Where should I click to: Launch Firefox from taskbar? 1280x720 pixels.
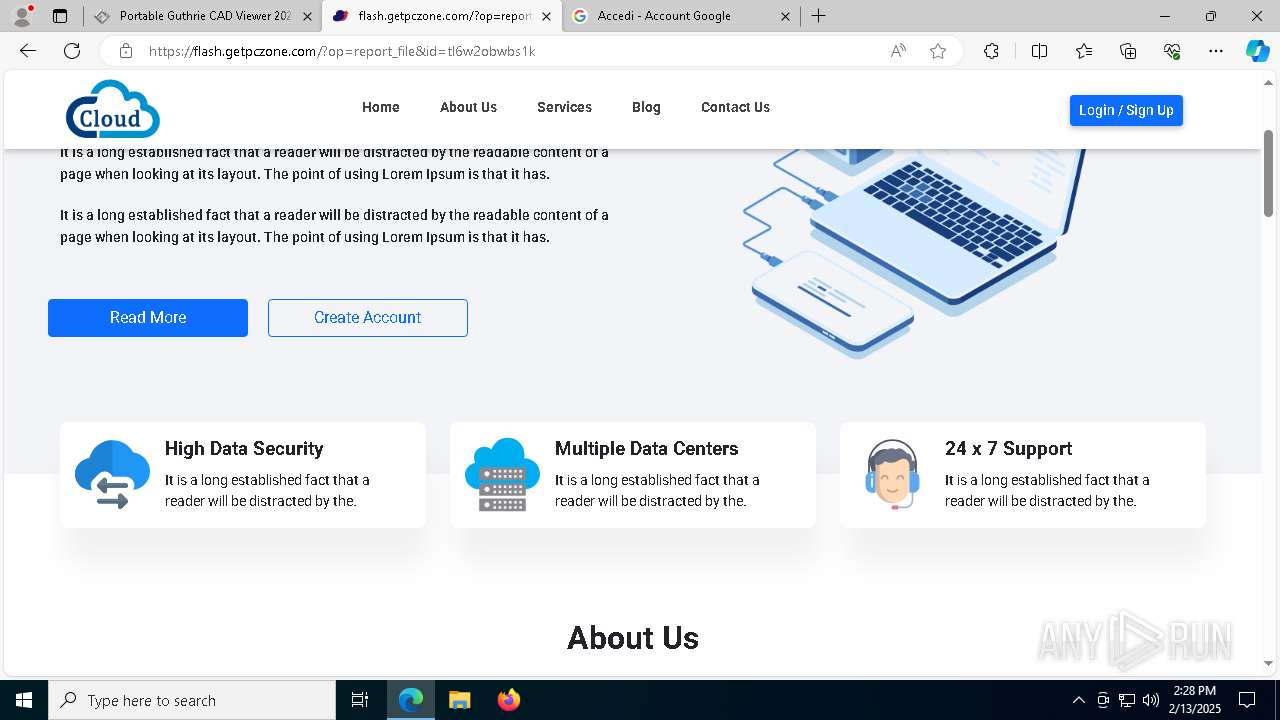[508, 700]
